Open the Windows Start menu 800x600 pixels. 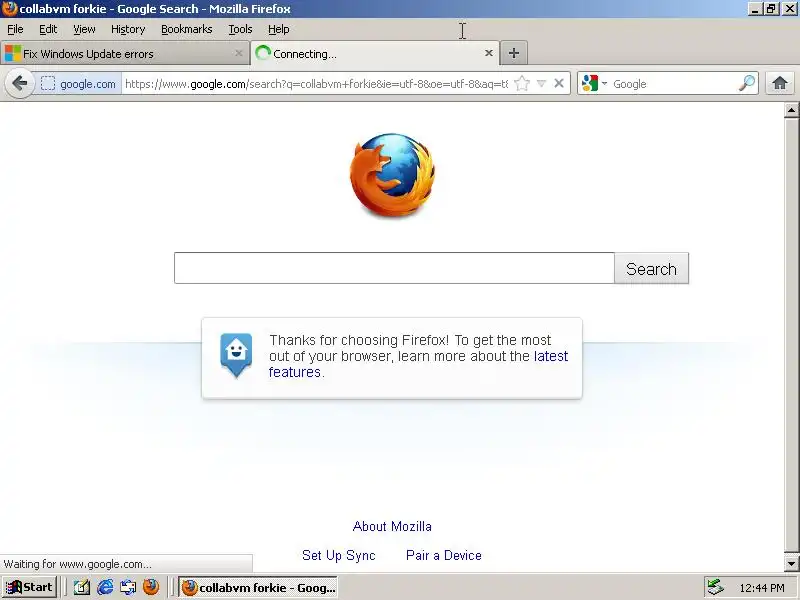[x=29, y=587]
